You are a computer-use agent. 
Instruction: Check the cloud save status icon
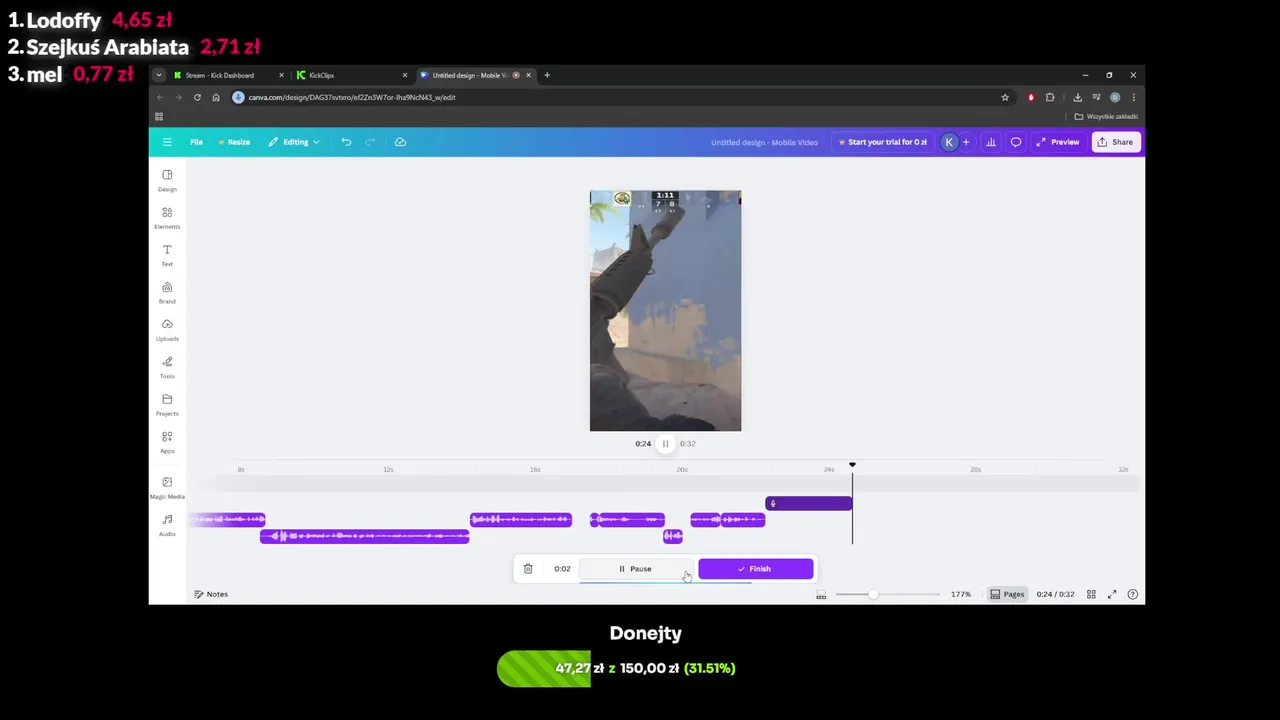coord(400,142)
